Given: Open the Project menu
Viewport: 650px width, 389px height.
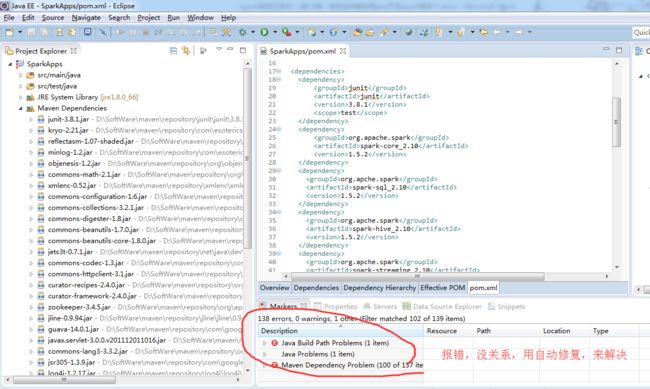Looking at the screenshot, I should tap(148, 17).
